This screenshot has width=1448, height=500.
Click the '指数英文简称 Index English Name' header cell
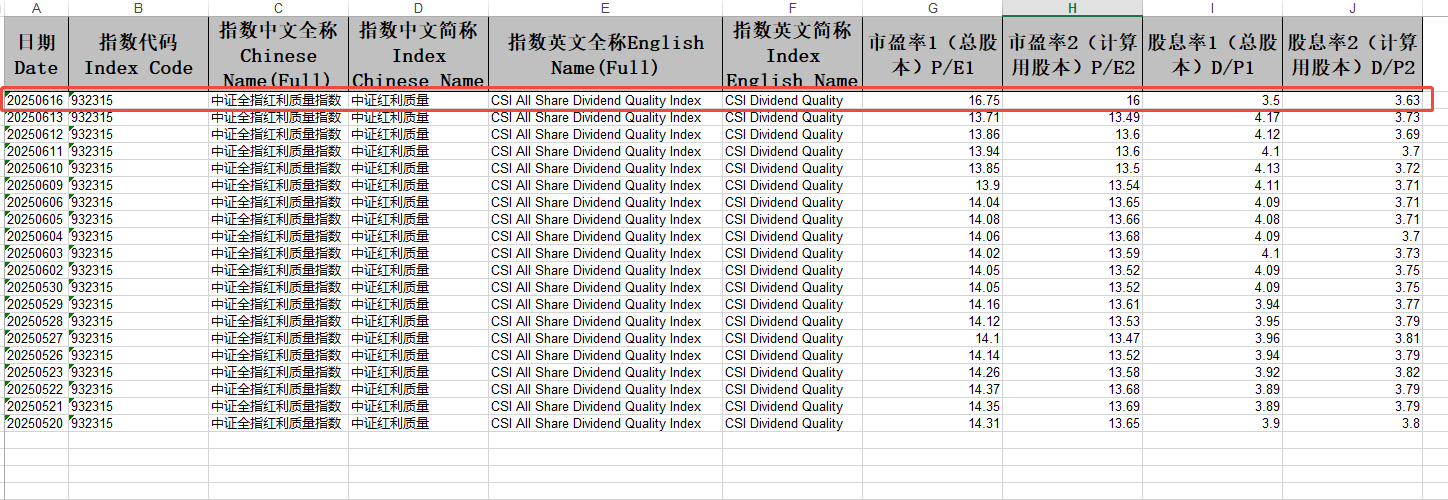click(792, 52)
